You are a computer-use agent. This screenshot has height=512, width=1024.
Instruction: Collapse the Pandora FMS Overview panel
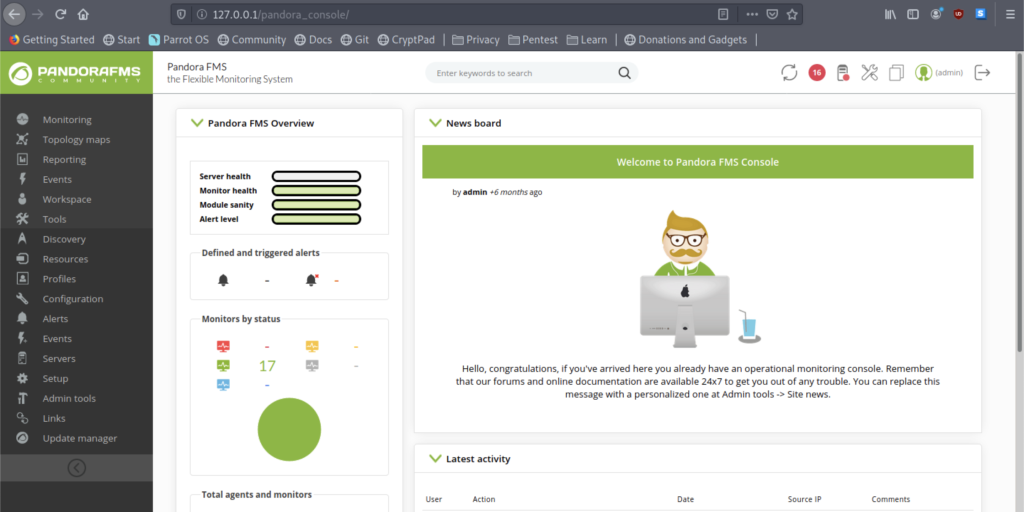point(197,123)
